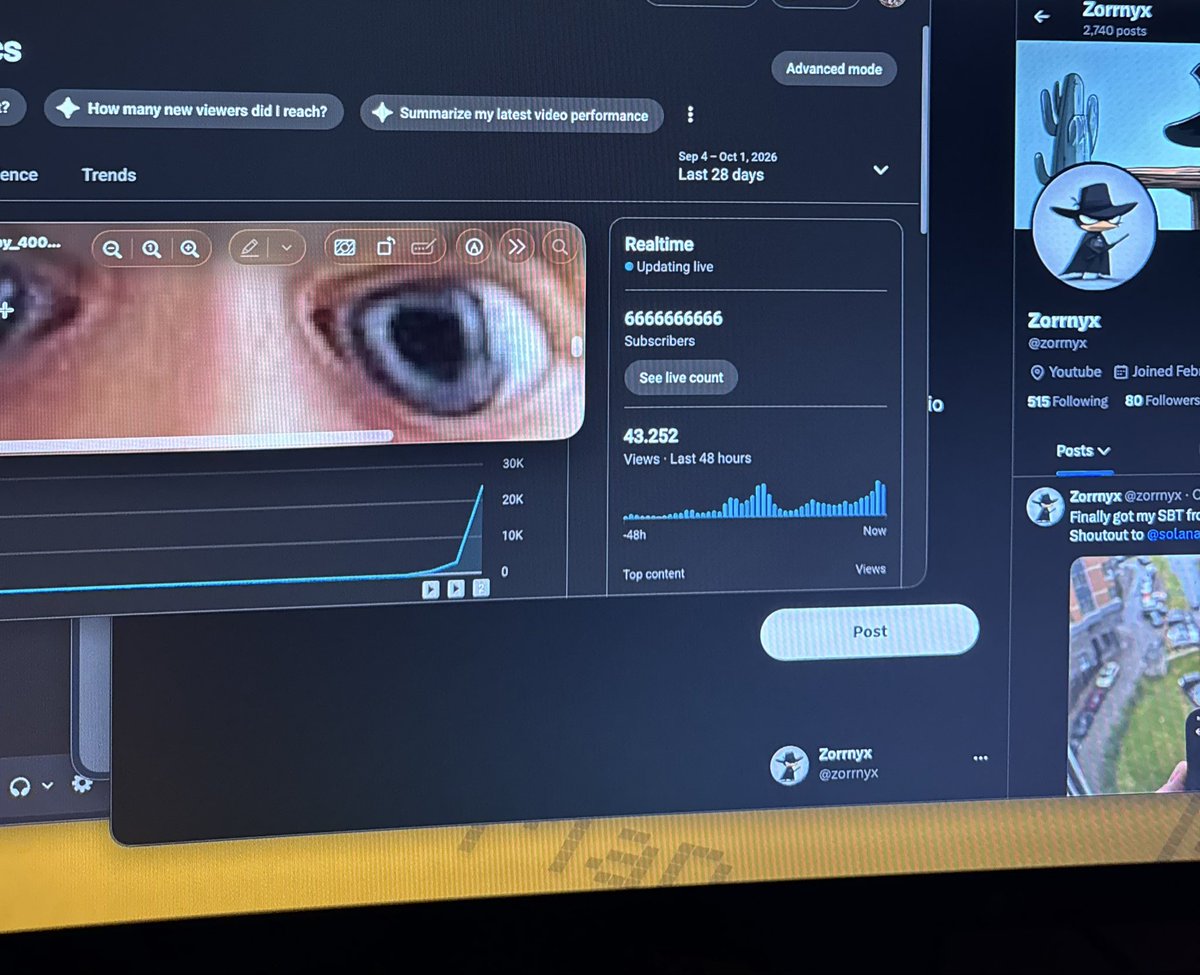The width and height of the screenshot is (1200, 975).
Task: Open the aerial photo in Zorrnyx's post
Action: (x=1135, y=676)
